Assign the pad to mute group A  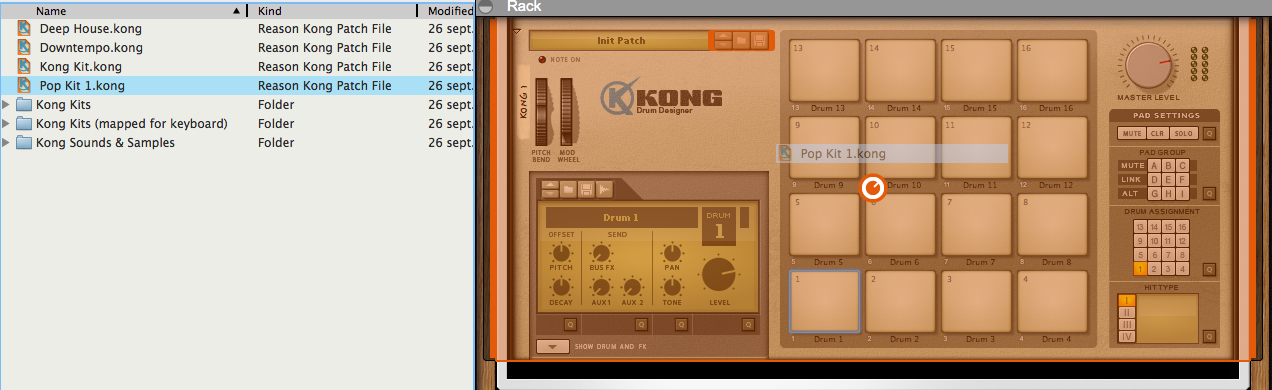coord(1154,166)
